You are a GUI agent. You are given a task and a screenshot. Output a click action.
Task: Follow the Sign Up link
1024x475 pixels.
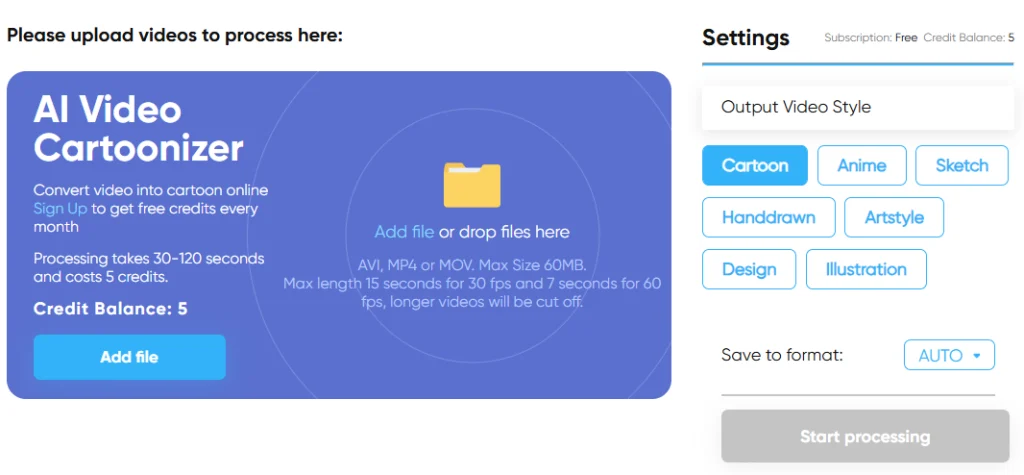pyautogui.click(x=60, y=209)
